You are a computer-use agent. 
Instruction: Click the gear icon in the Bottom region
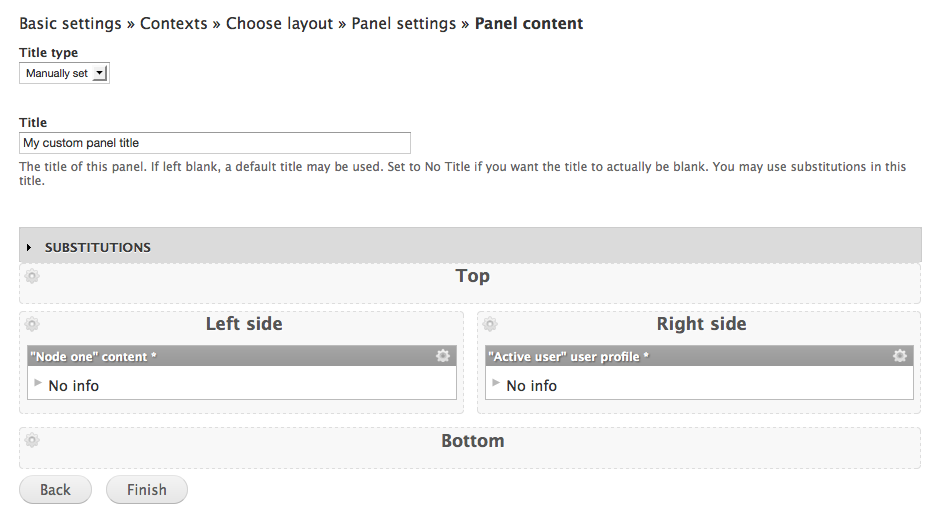(32, 441)
